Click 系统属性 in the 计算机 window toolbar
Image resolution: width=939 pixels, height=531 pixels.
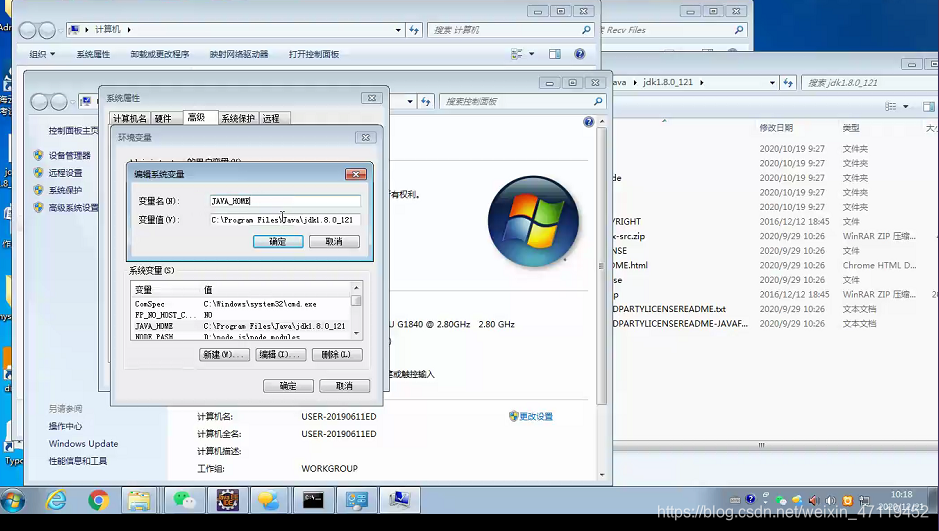click(x=93, y=54)
